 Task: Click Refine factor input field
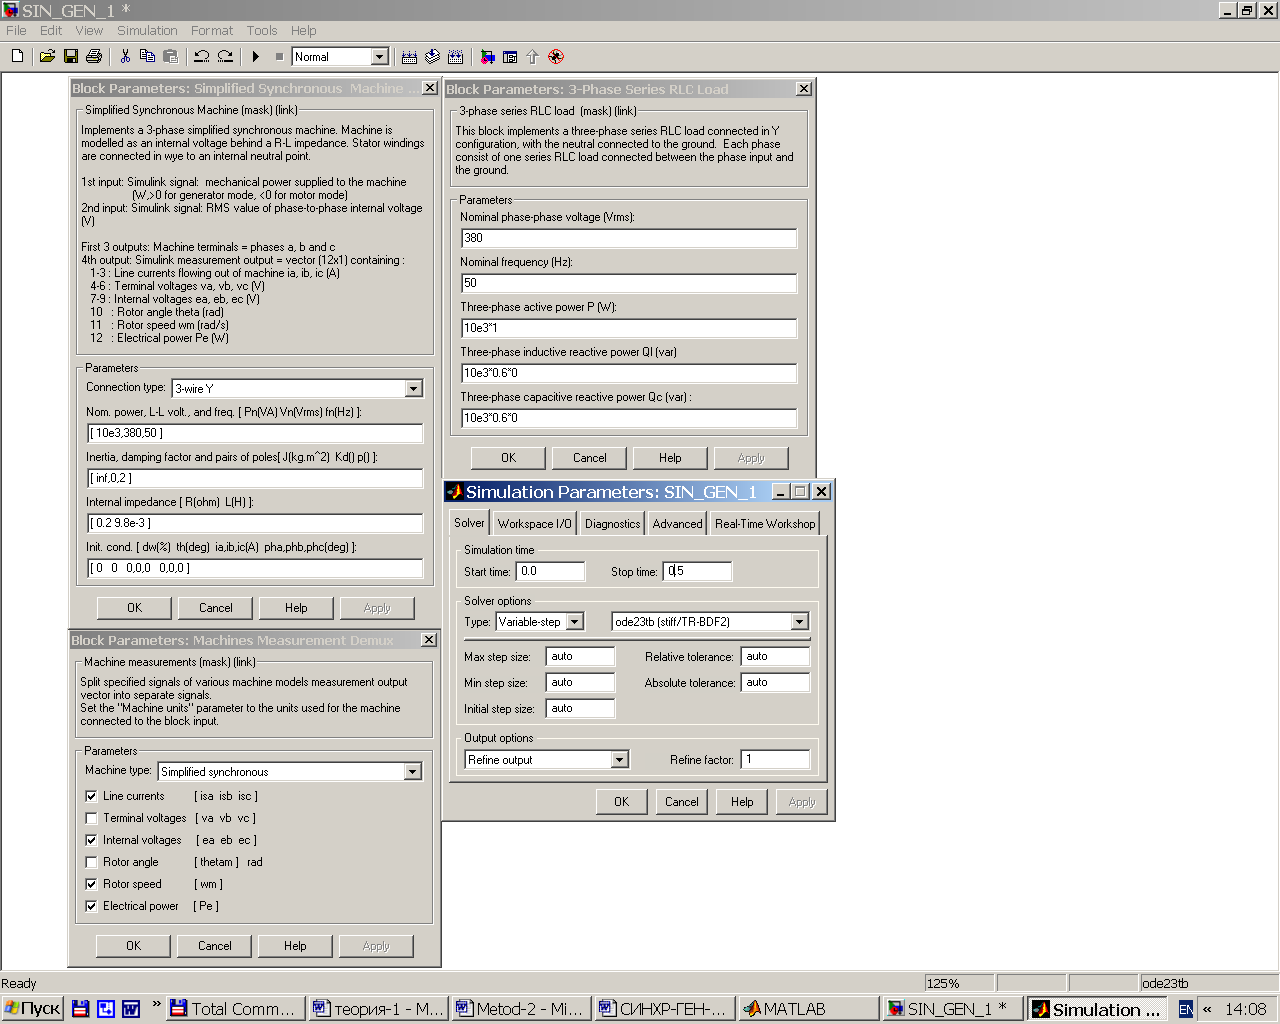tap(775, 760)
